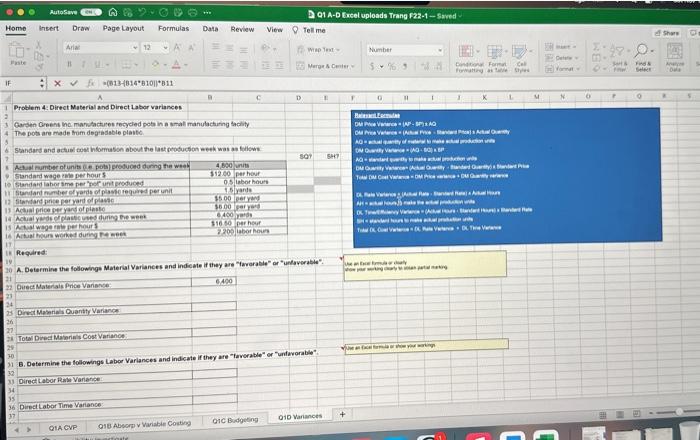
Task: Open the Data ribbon tab
Action: coord(210,29)
